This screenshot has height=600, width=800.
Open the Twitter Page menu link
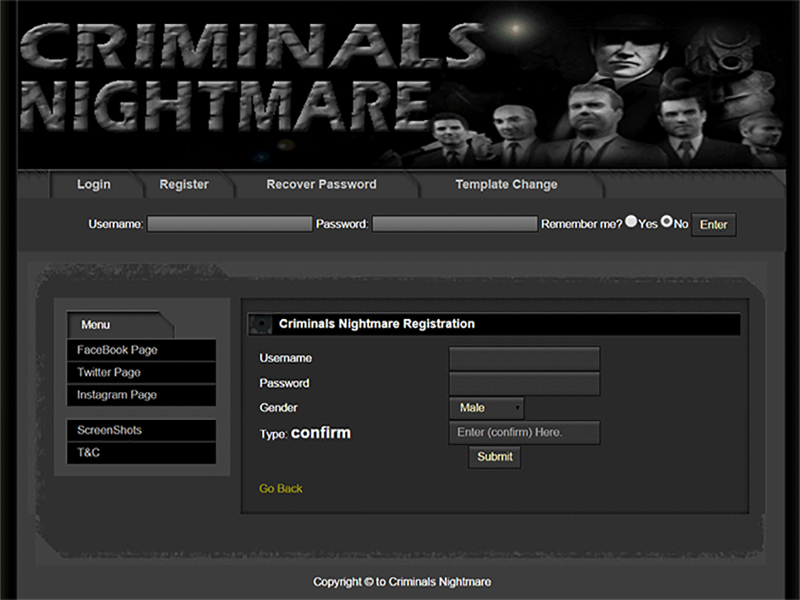[141, 372]
